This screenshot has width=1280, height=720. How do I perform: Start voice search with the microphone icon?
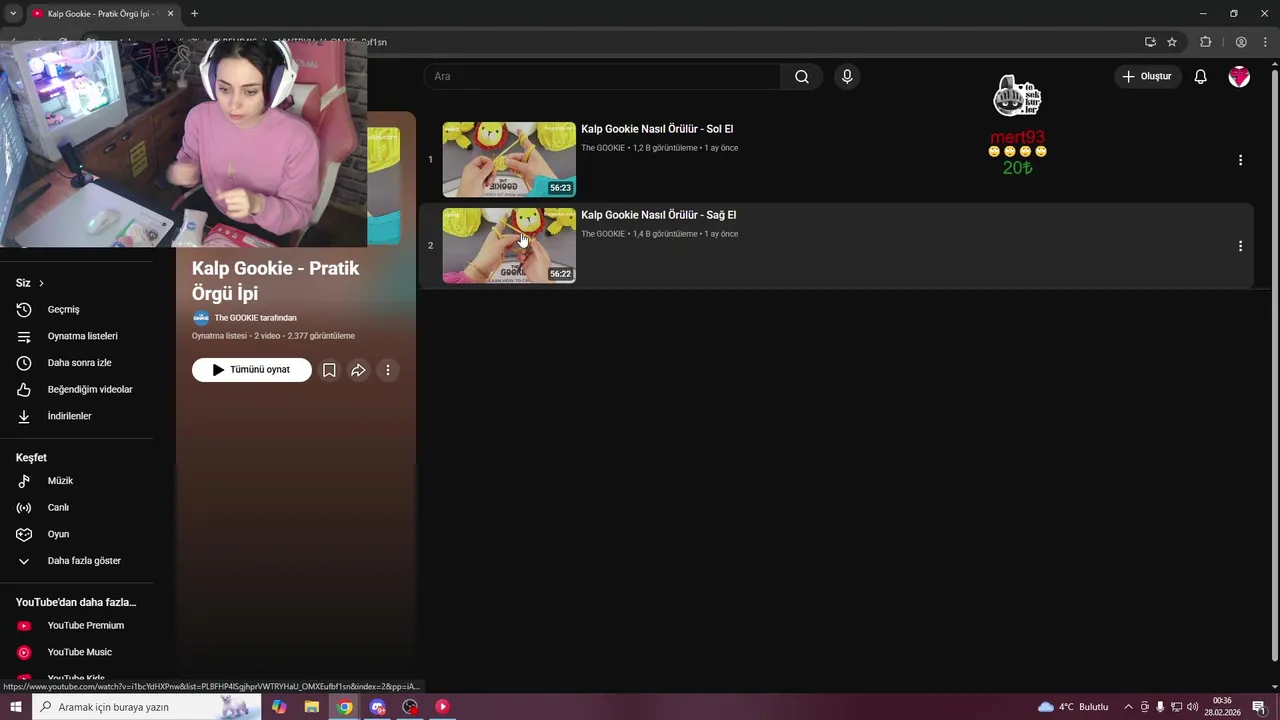(x=847, y=77)
